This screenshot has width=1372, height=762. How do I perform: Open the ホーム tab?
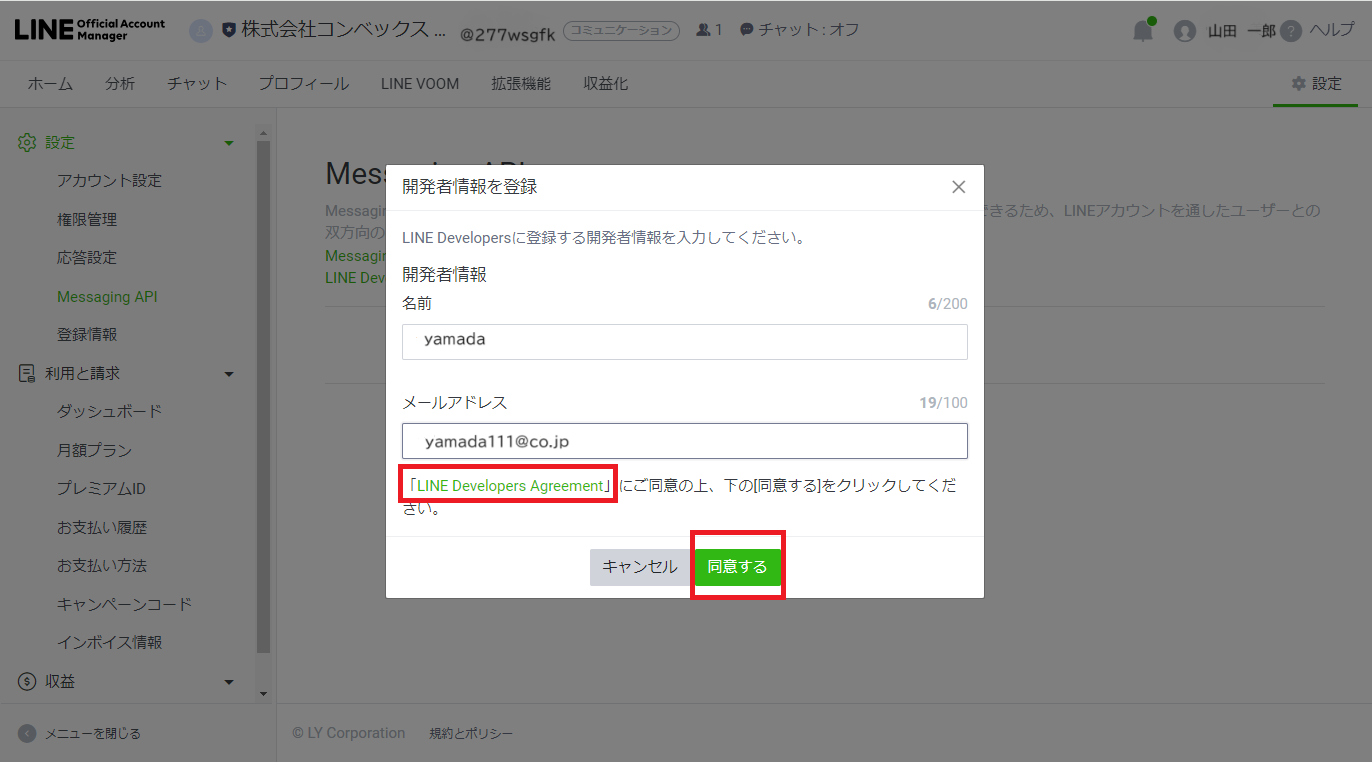tap(50, 84)
